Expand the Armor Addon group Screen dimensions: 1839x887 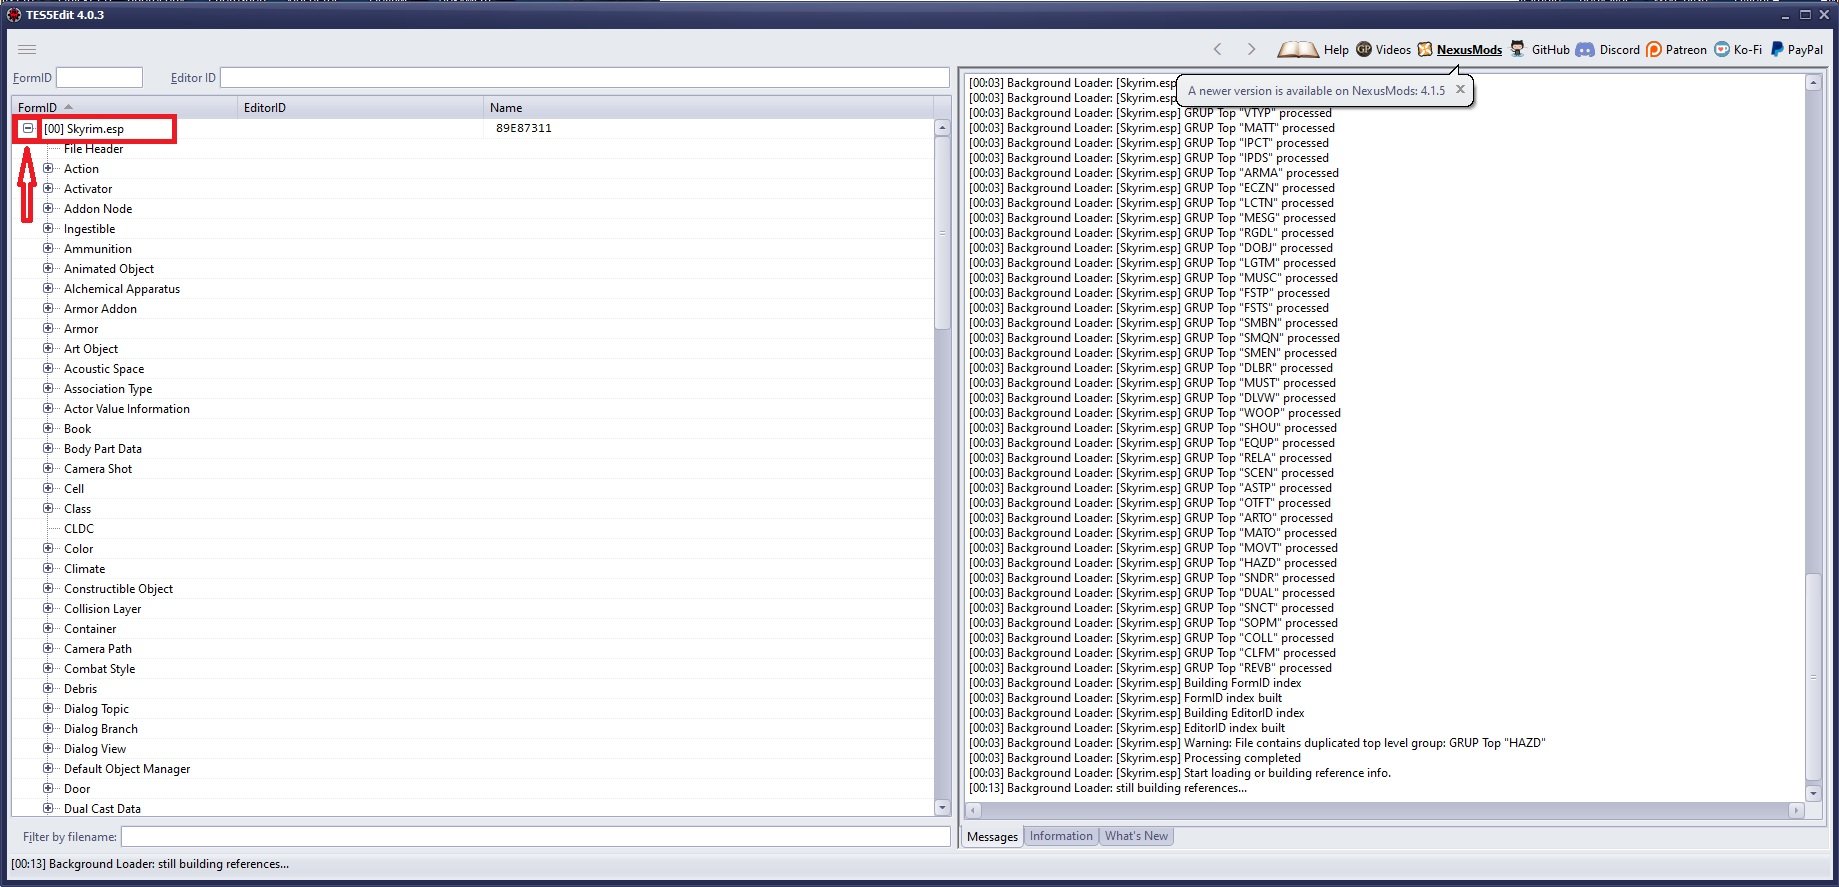tap(48, 308)
